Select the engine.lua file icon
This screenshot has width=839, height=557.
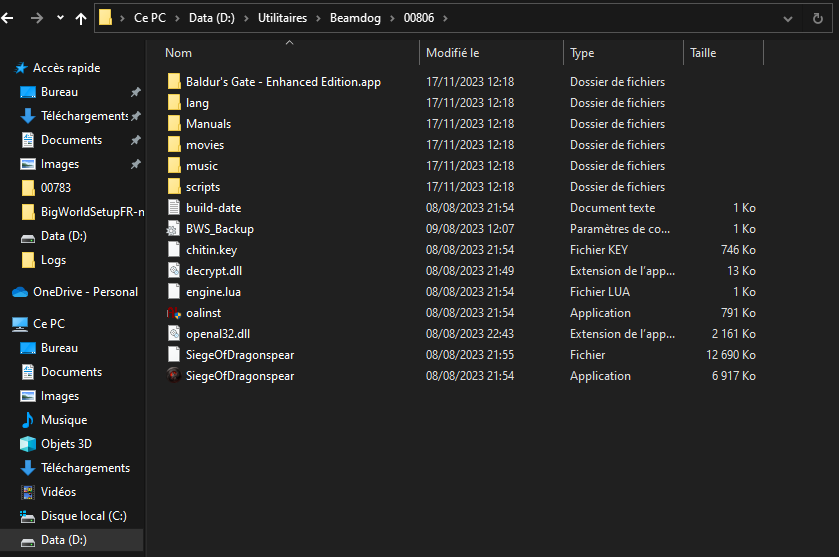174,292
